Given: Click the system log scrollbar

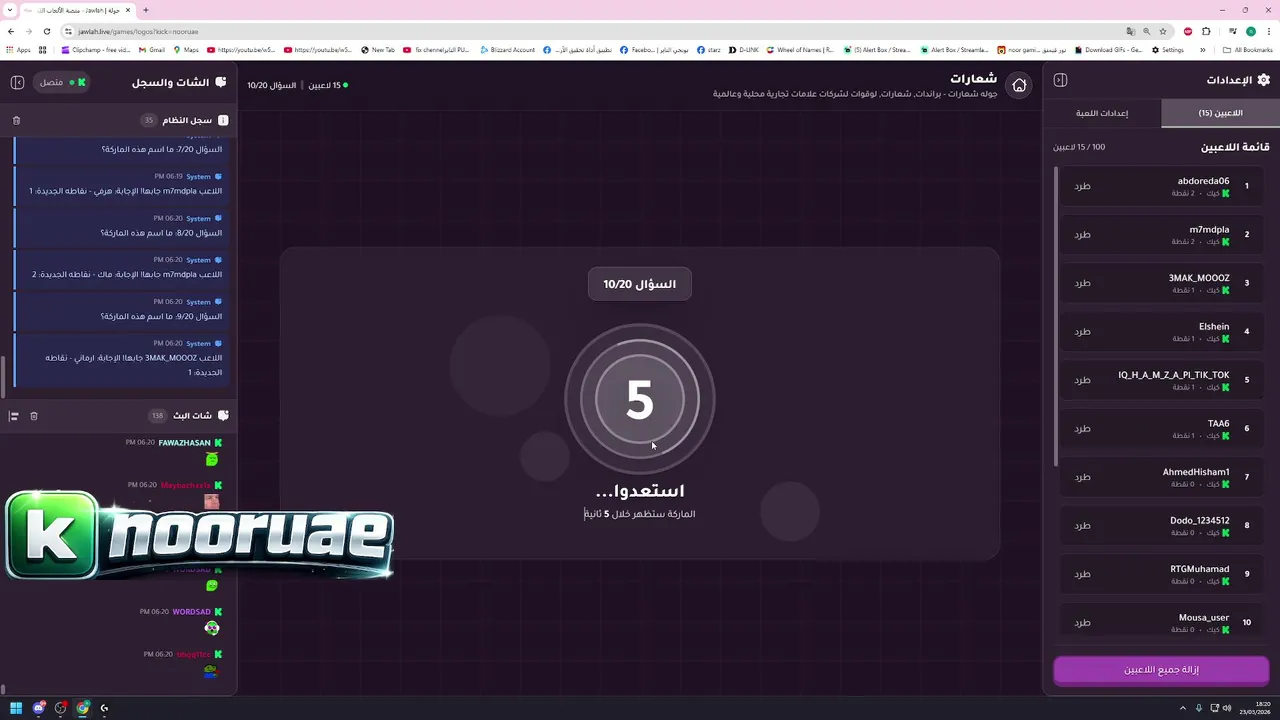Looking at the screenshot, I should (x=2, y=377).
